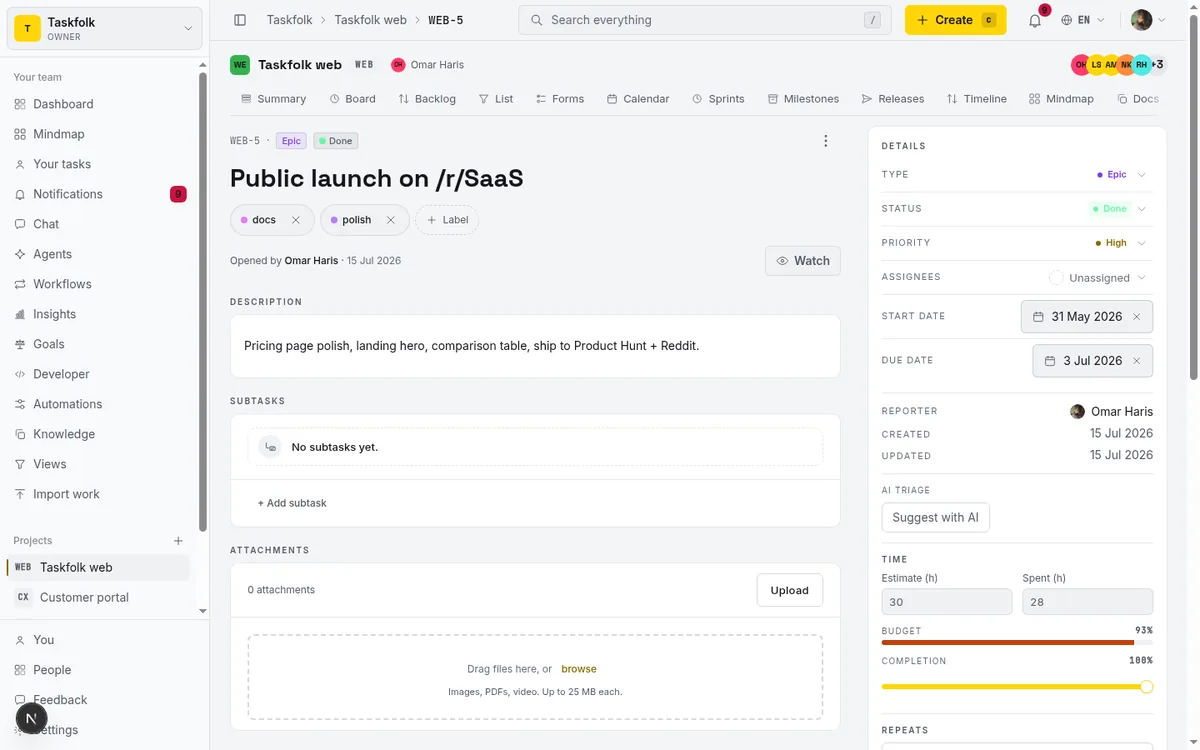Click Suggest with AI button
1200x750 pixels.
tap(935, 518)
